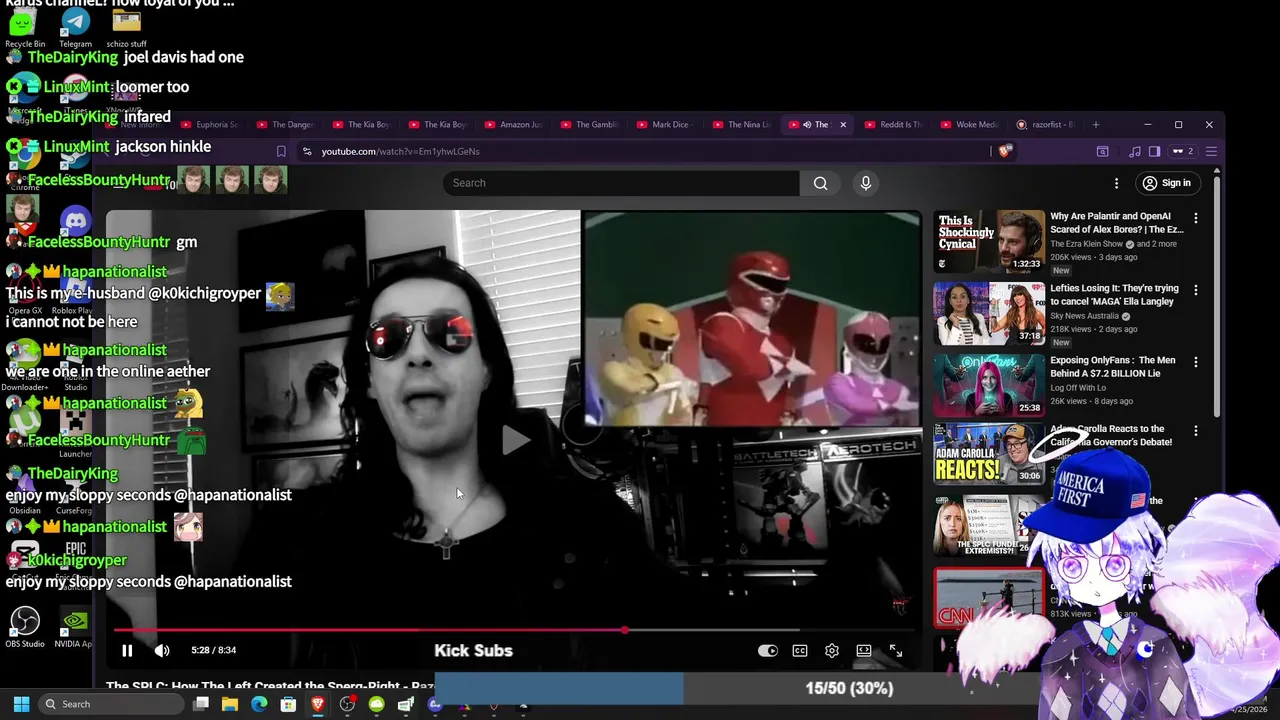Open Task View in the taskbar
1280x720 pixels.
201,704
